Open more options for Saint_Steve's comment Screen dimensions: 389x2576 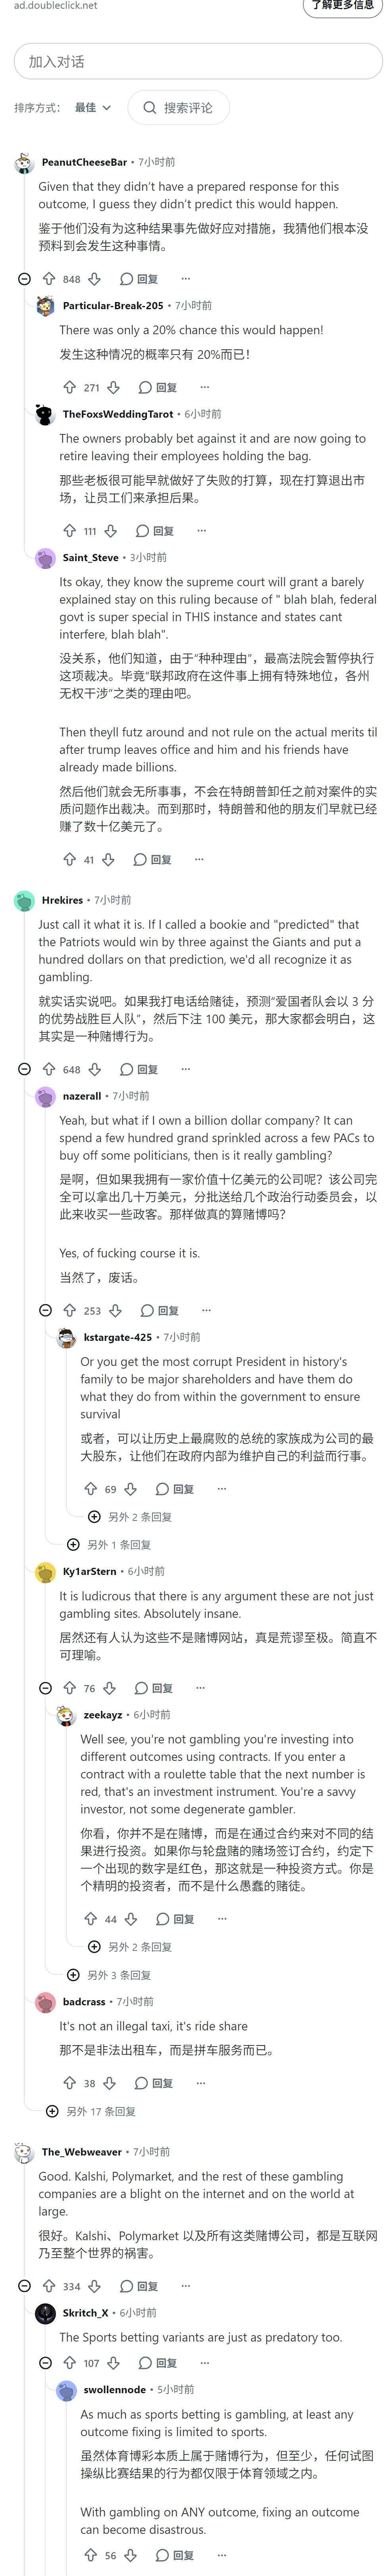tap(199, 859)
